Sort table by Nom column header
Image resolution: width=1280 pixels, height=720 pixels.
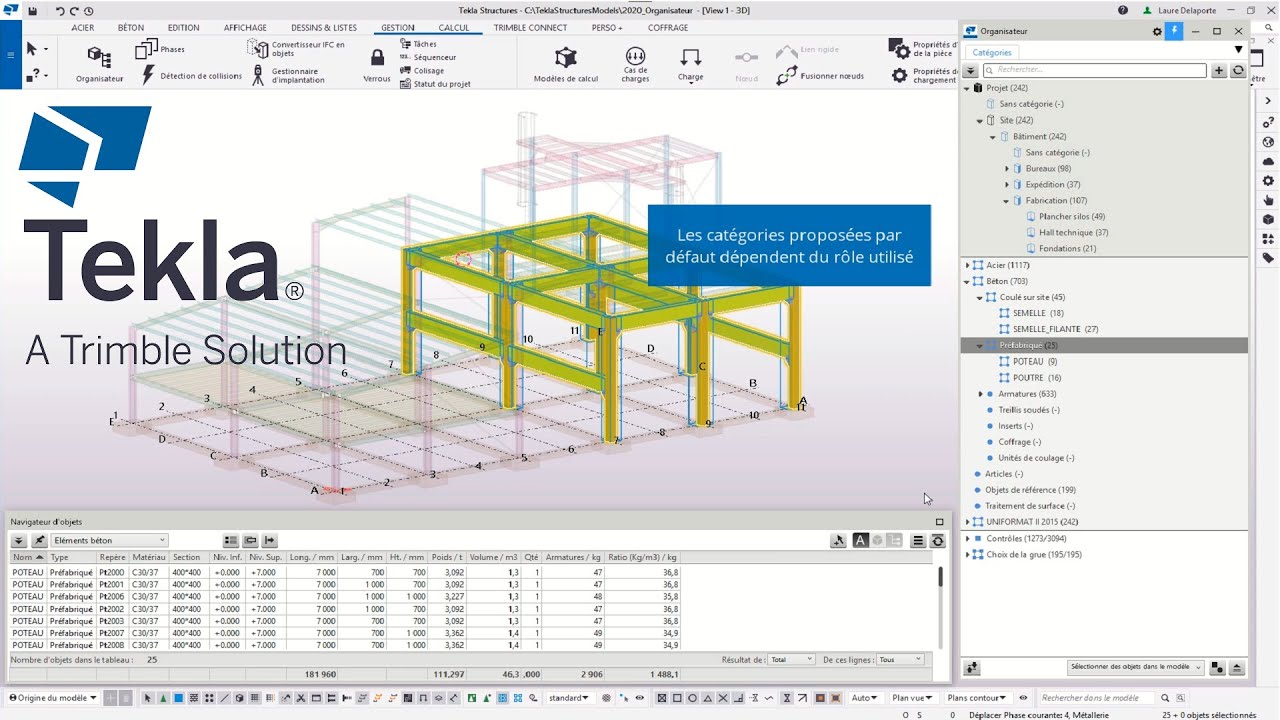pos(28,557)
